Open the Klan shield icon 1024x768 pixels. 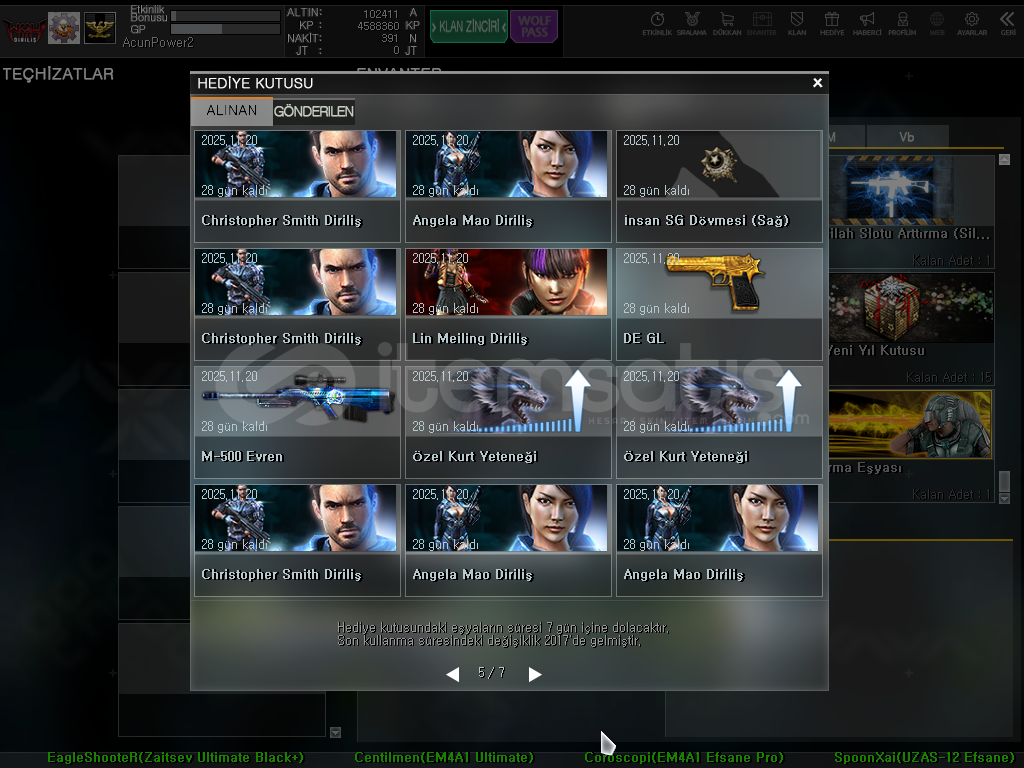pyautogui.click(x=797, y=22)
